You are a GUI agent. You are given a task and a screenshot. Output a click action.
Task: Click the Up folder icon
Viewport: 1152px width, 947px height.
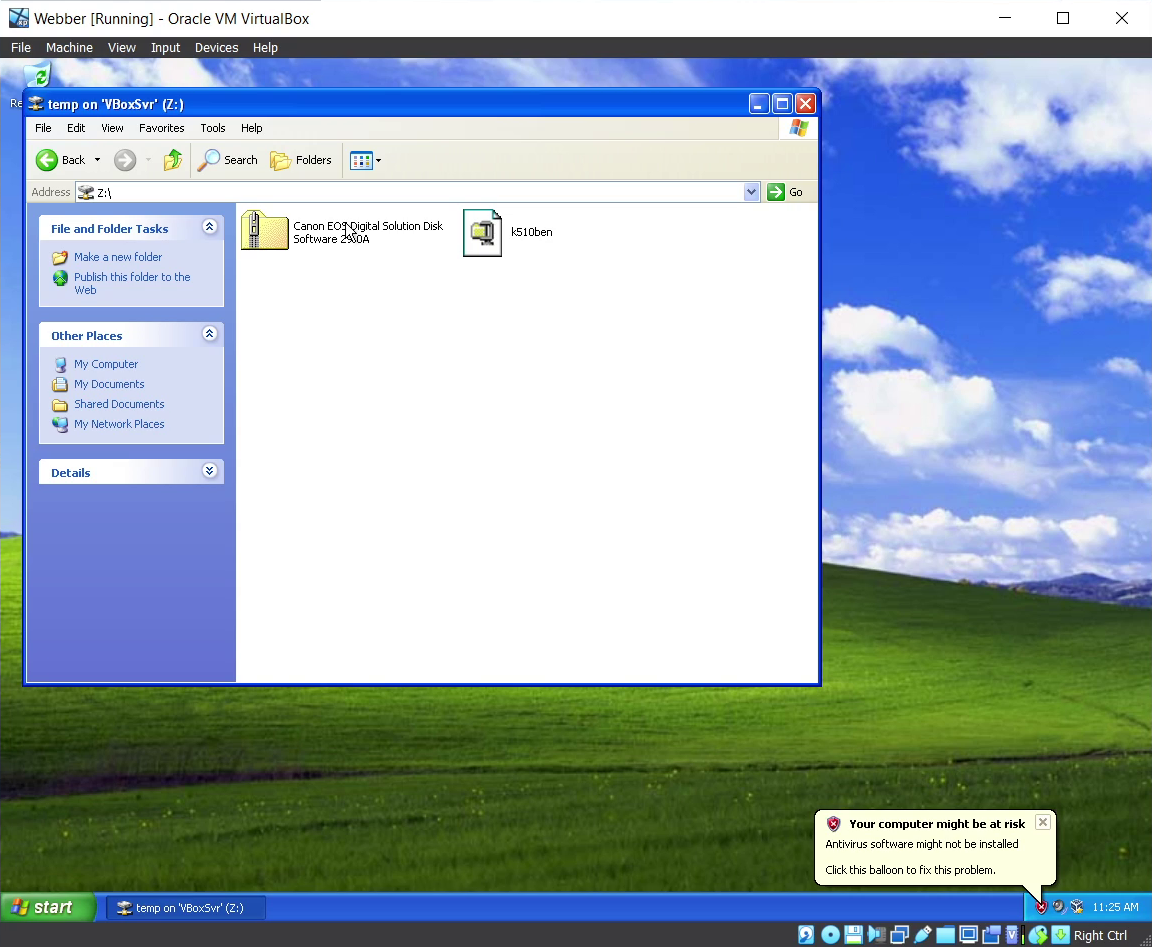(173, 160)
